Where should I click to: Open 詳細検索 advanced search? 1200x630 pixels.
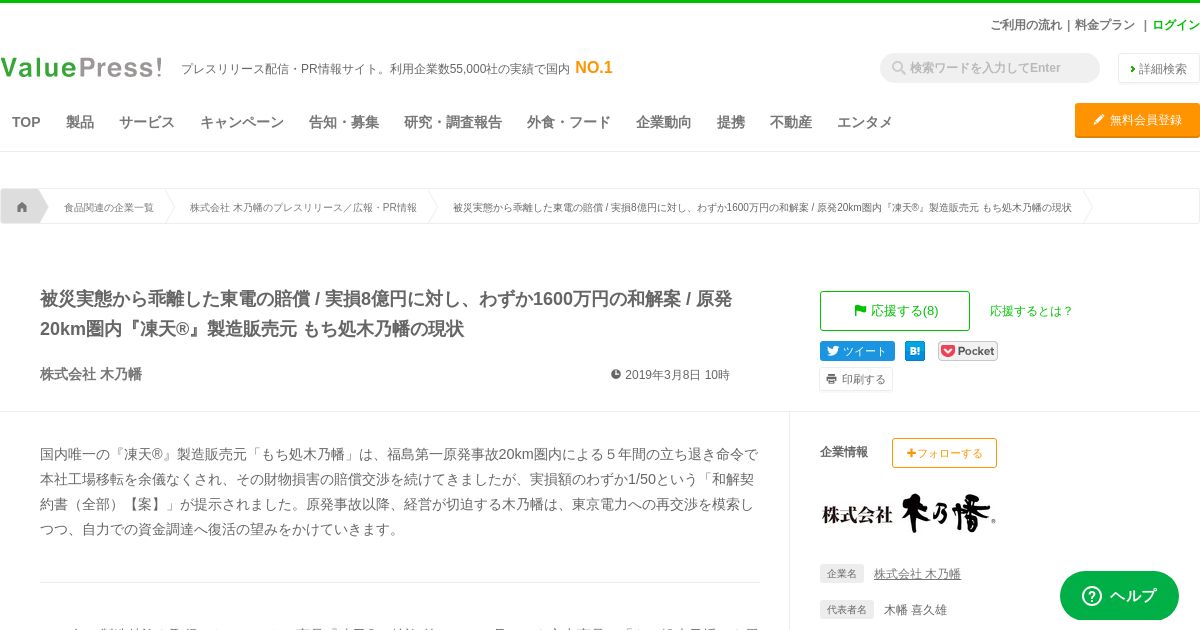click(1159, 68)
